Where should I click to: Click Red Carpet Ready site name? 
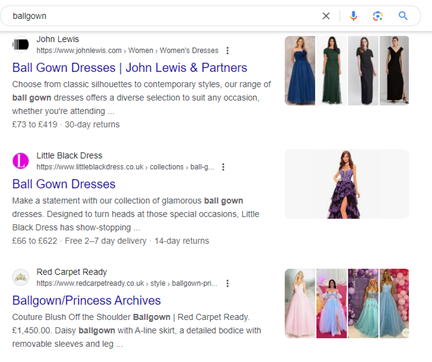tap(72, 272)
